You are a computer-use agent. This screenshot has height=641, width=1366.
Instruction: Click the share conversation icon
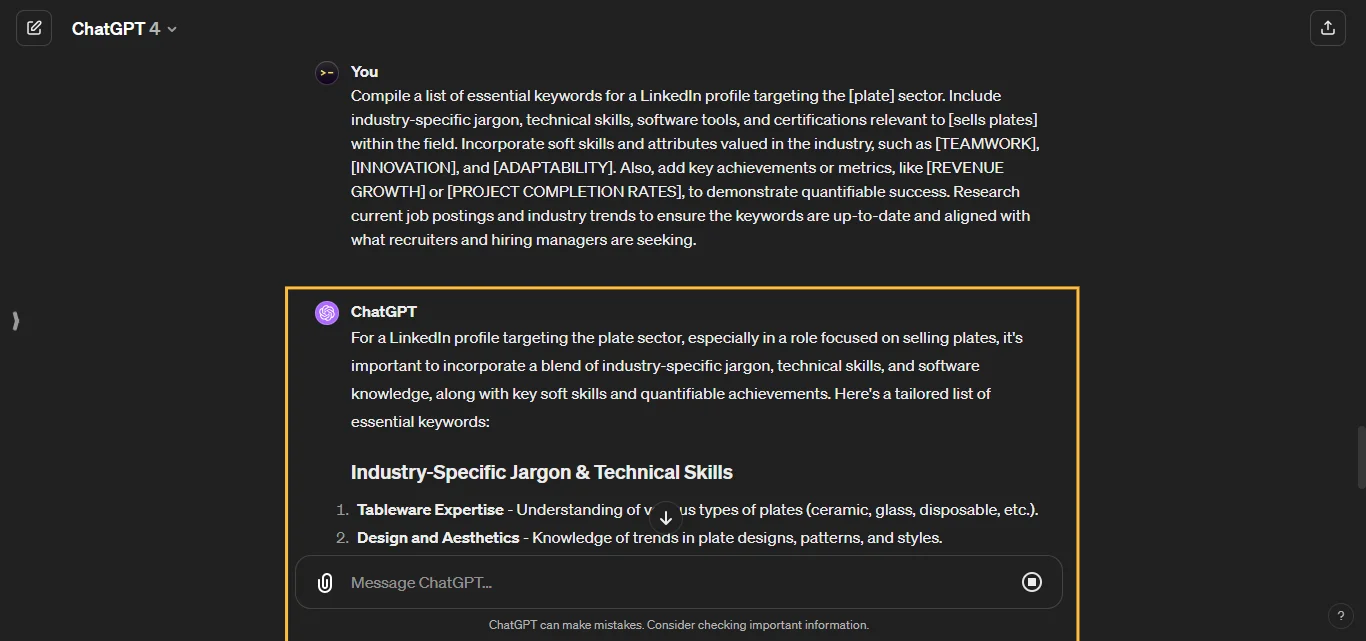tap(1327, 27)
